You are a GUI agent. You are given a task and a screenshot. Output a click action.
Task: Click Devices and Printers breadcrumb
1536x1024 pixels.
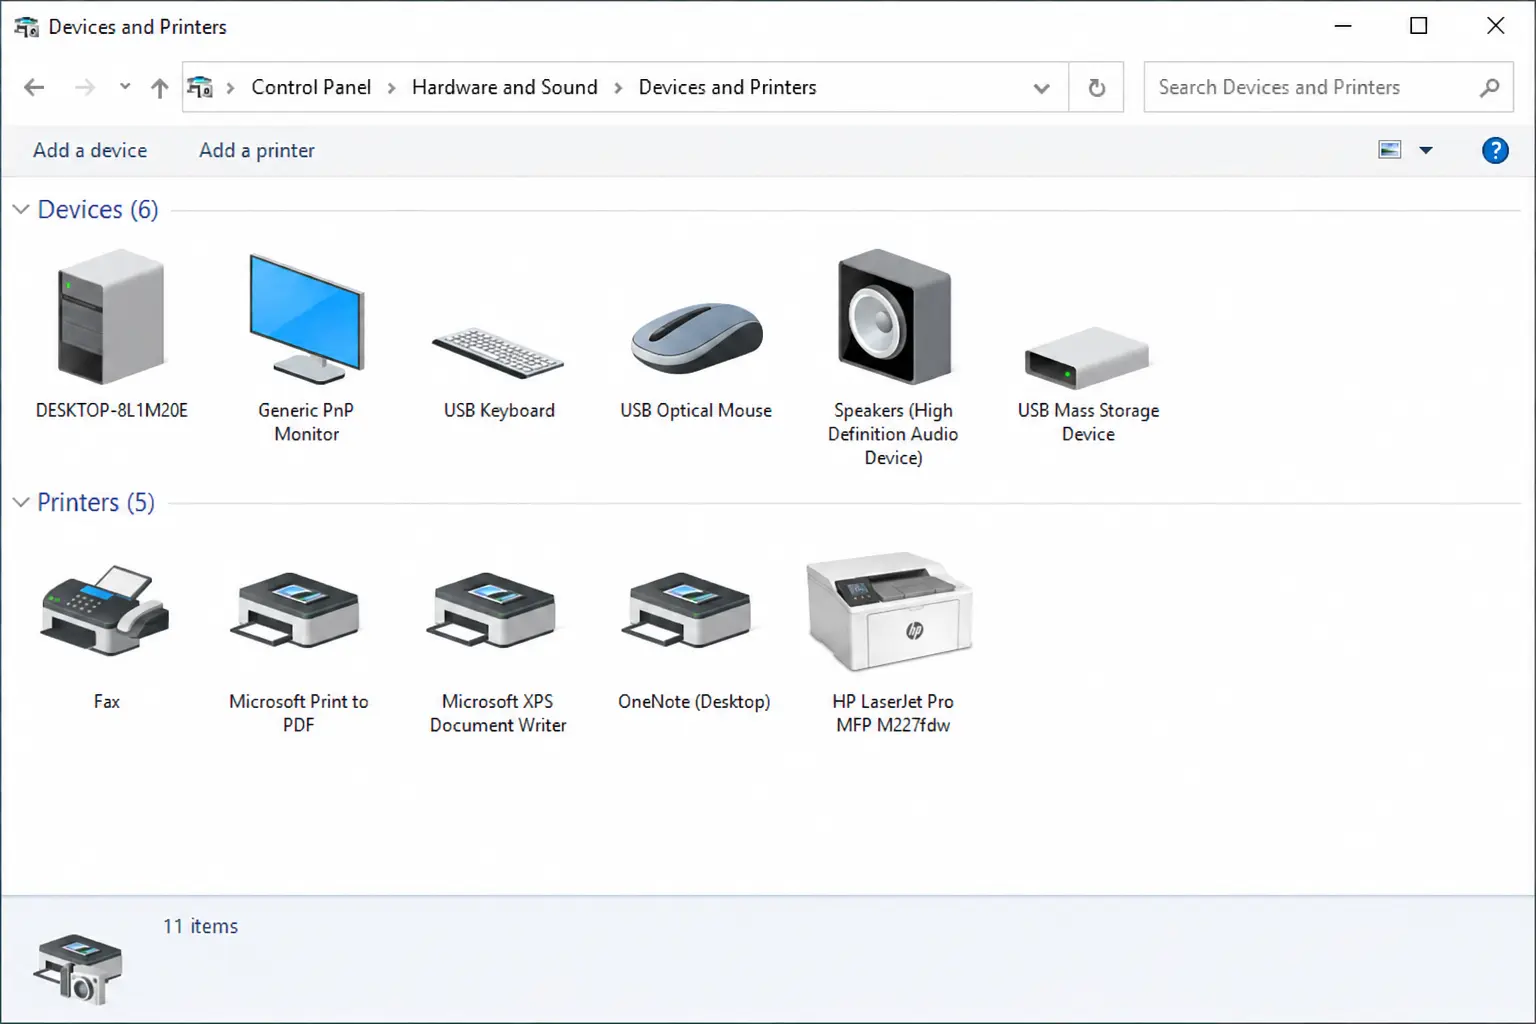[x=728, y=87]
